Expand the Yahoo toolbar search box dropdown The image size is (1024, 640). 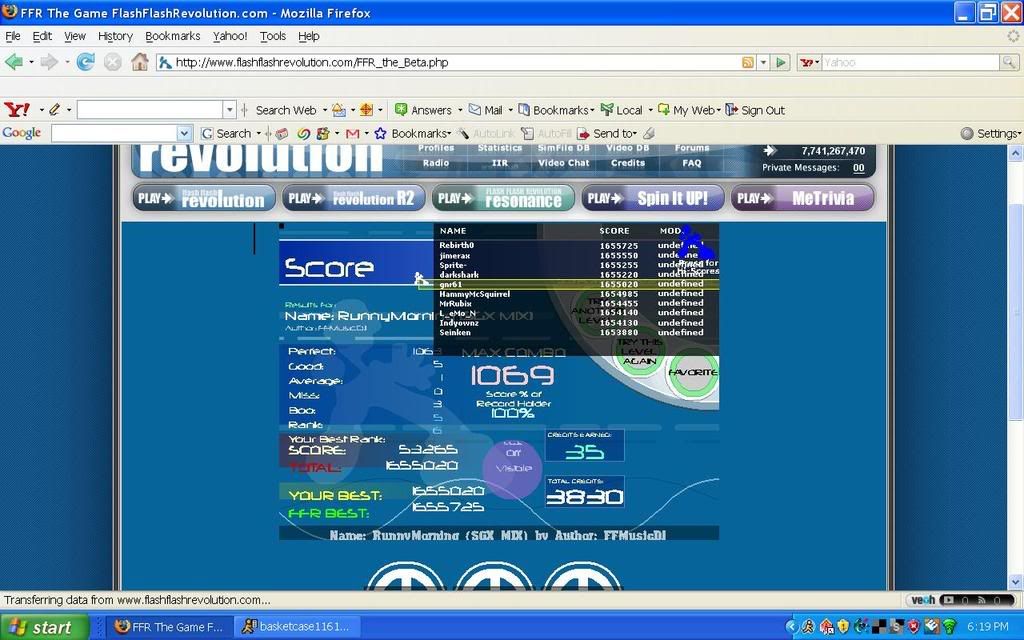(x=229, y=110)
